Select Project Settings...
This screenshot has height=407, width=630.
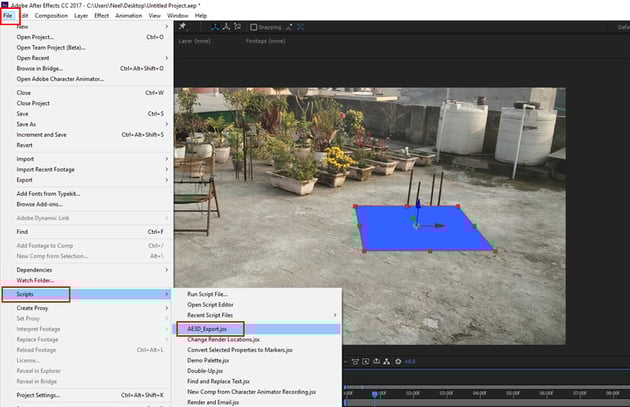87,395
